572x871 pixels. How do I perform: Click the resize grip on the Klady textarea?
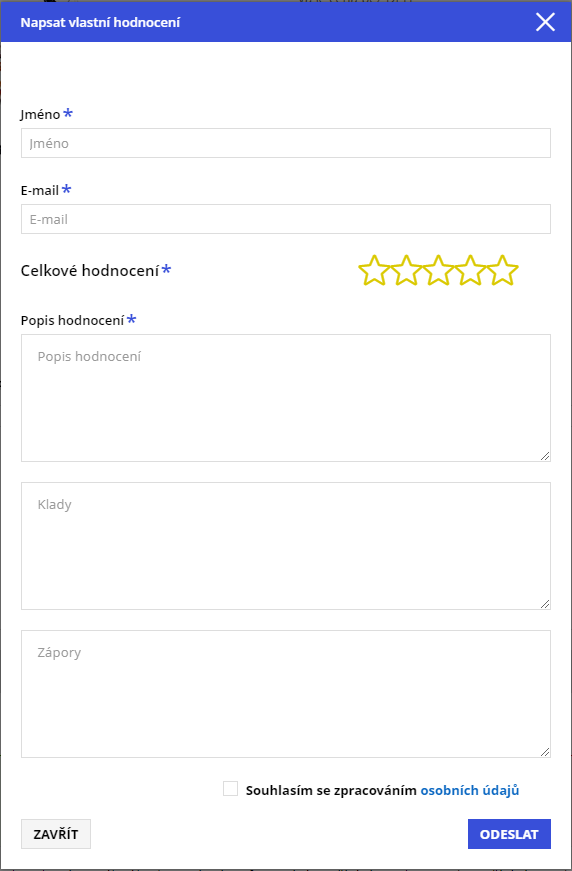coord(545,604)
